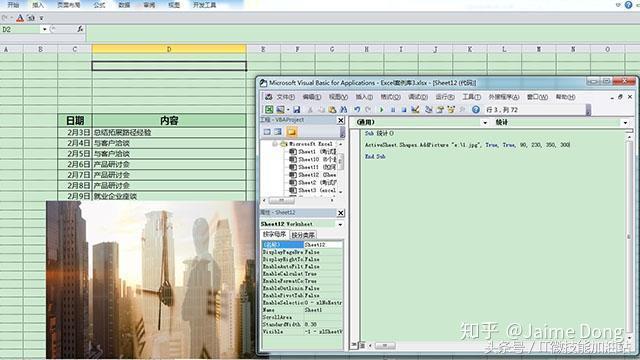Click the Find binoculars icon

pos(343,109)
